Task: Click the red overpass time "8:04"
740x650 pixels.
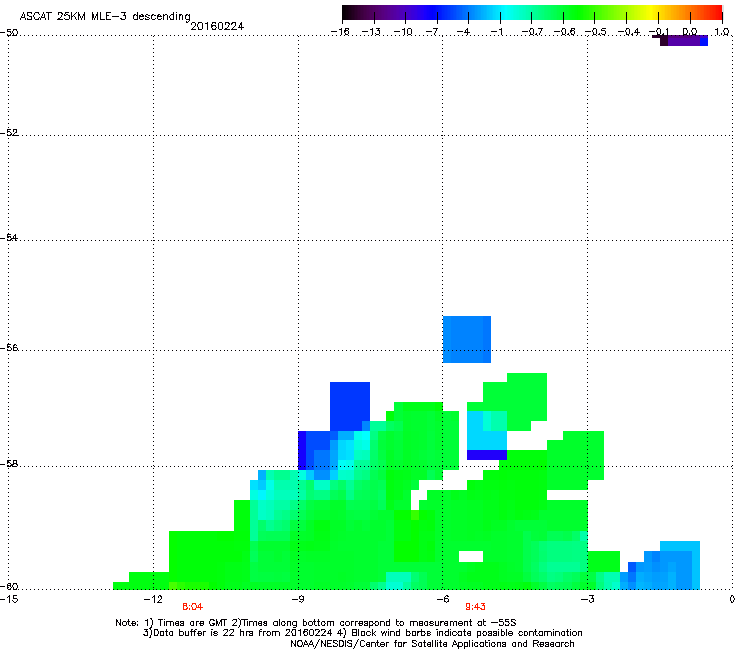Action: [193, 607]
